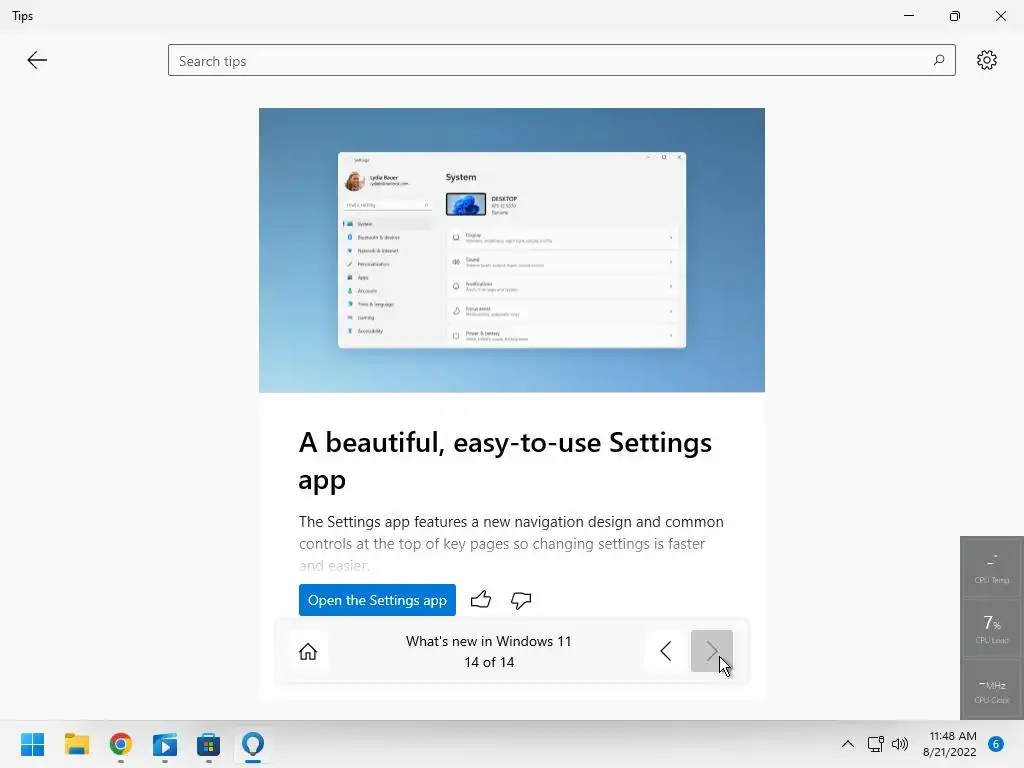Close the Tips window
This screenshot has height=768, width=1024.
[x=1000, y=16]
